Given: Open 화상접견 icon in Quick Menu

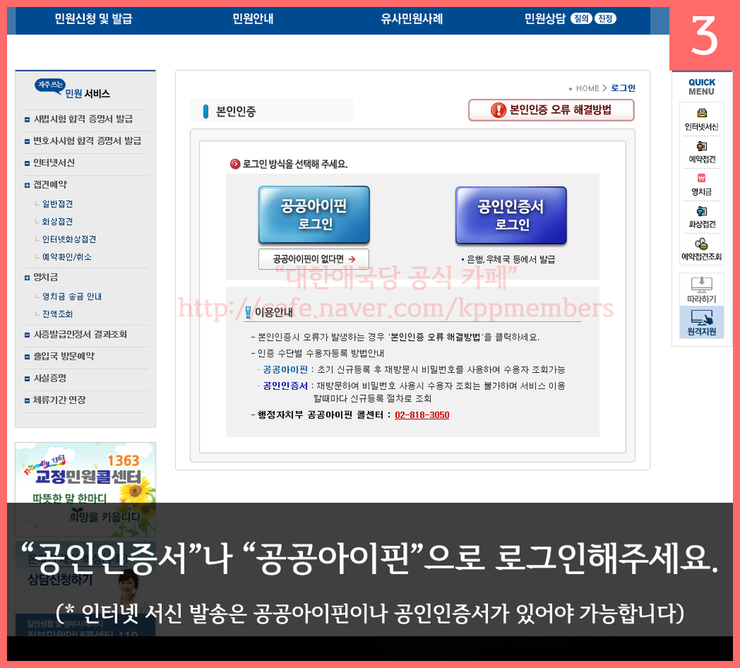Looking at the screenshot, I should point(701,216).
